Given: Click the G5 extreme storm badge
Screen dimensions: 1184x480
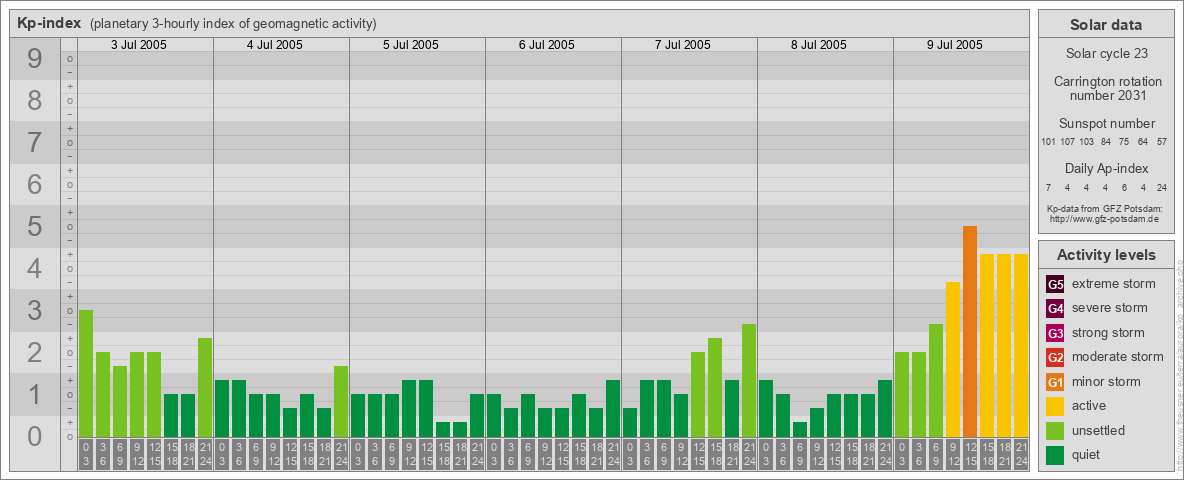Looking at the screenshot, I should [x=1055, y=285].
